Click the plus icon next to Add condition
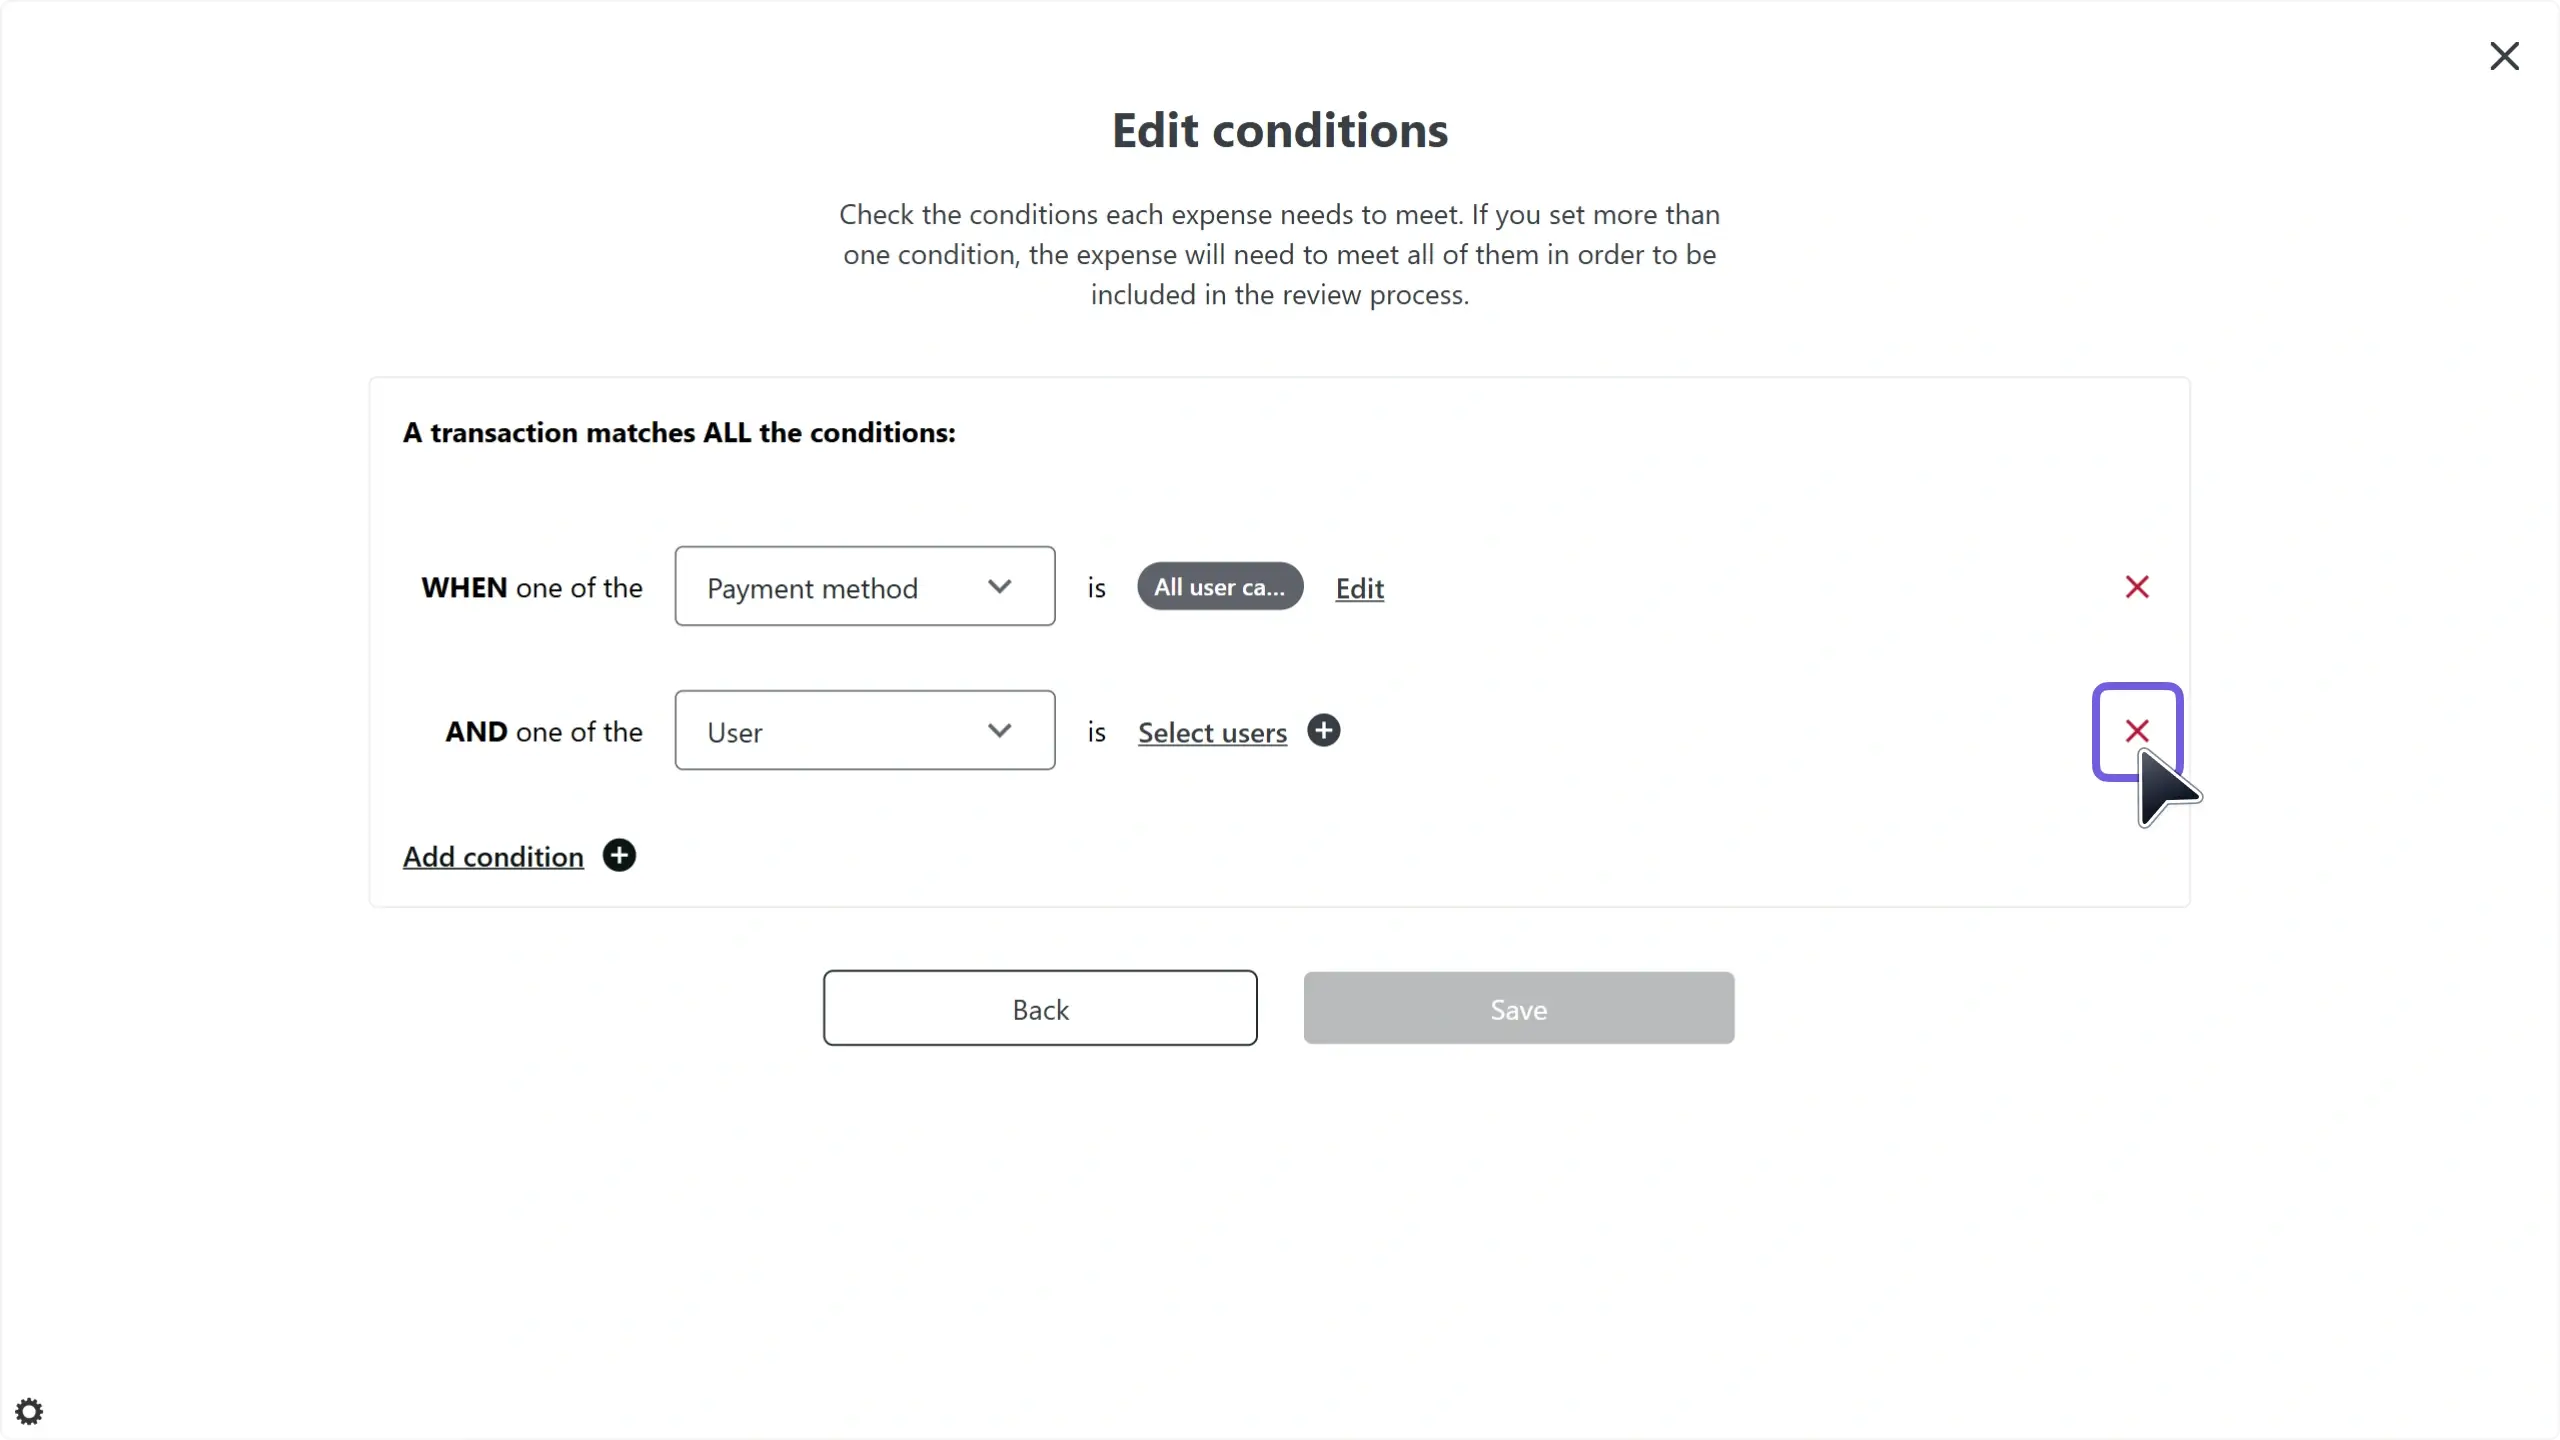 pyautogui.click(x=620, y=855)
